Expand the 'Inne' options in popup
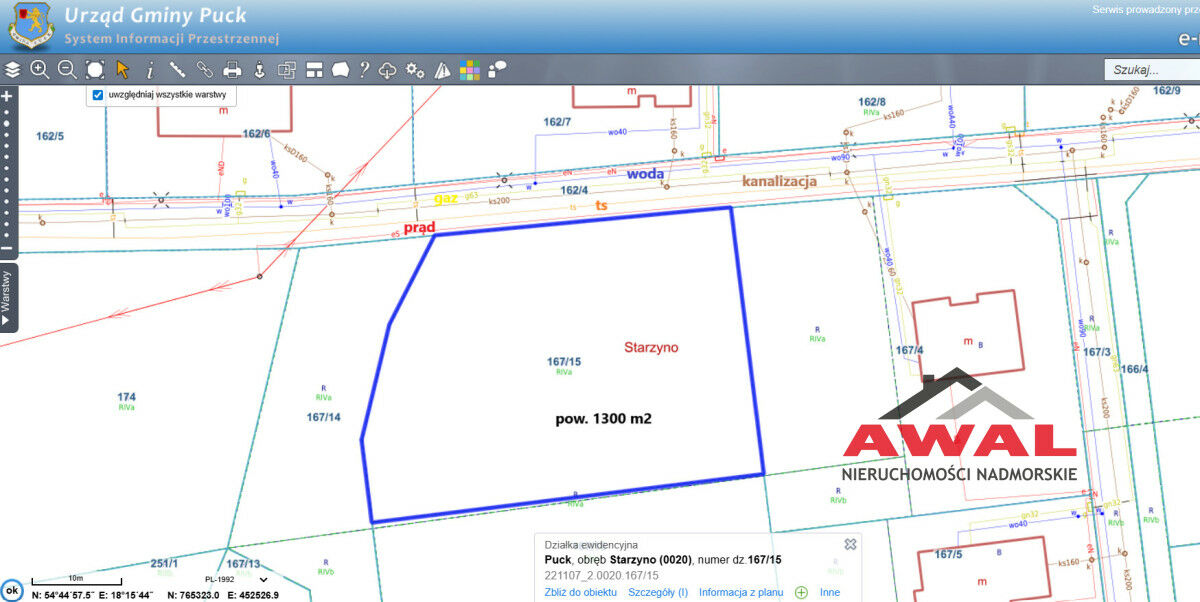The image size is (1200, 602). 829,592
